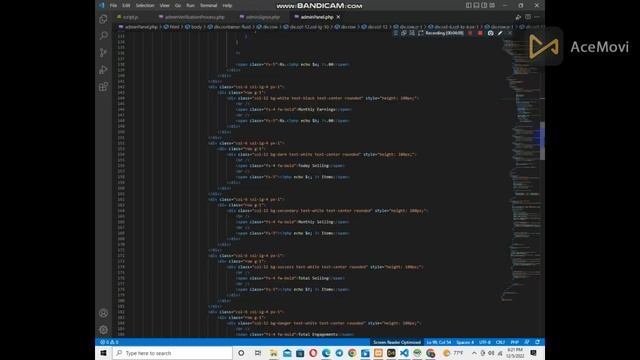
Task: Open errors and warnings status item
Action: (x=109, y=342)
